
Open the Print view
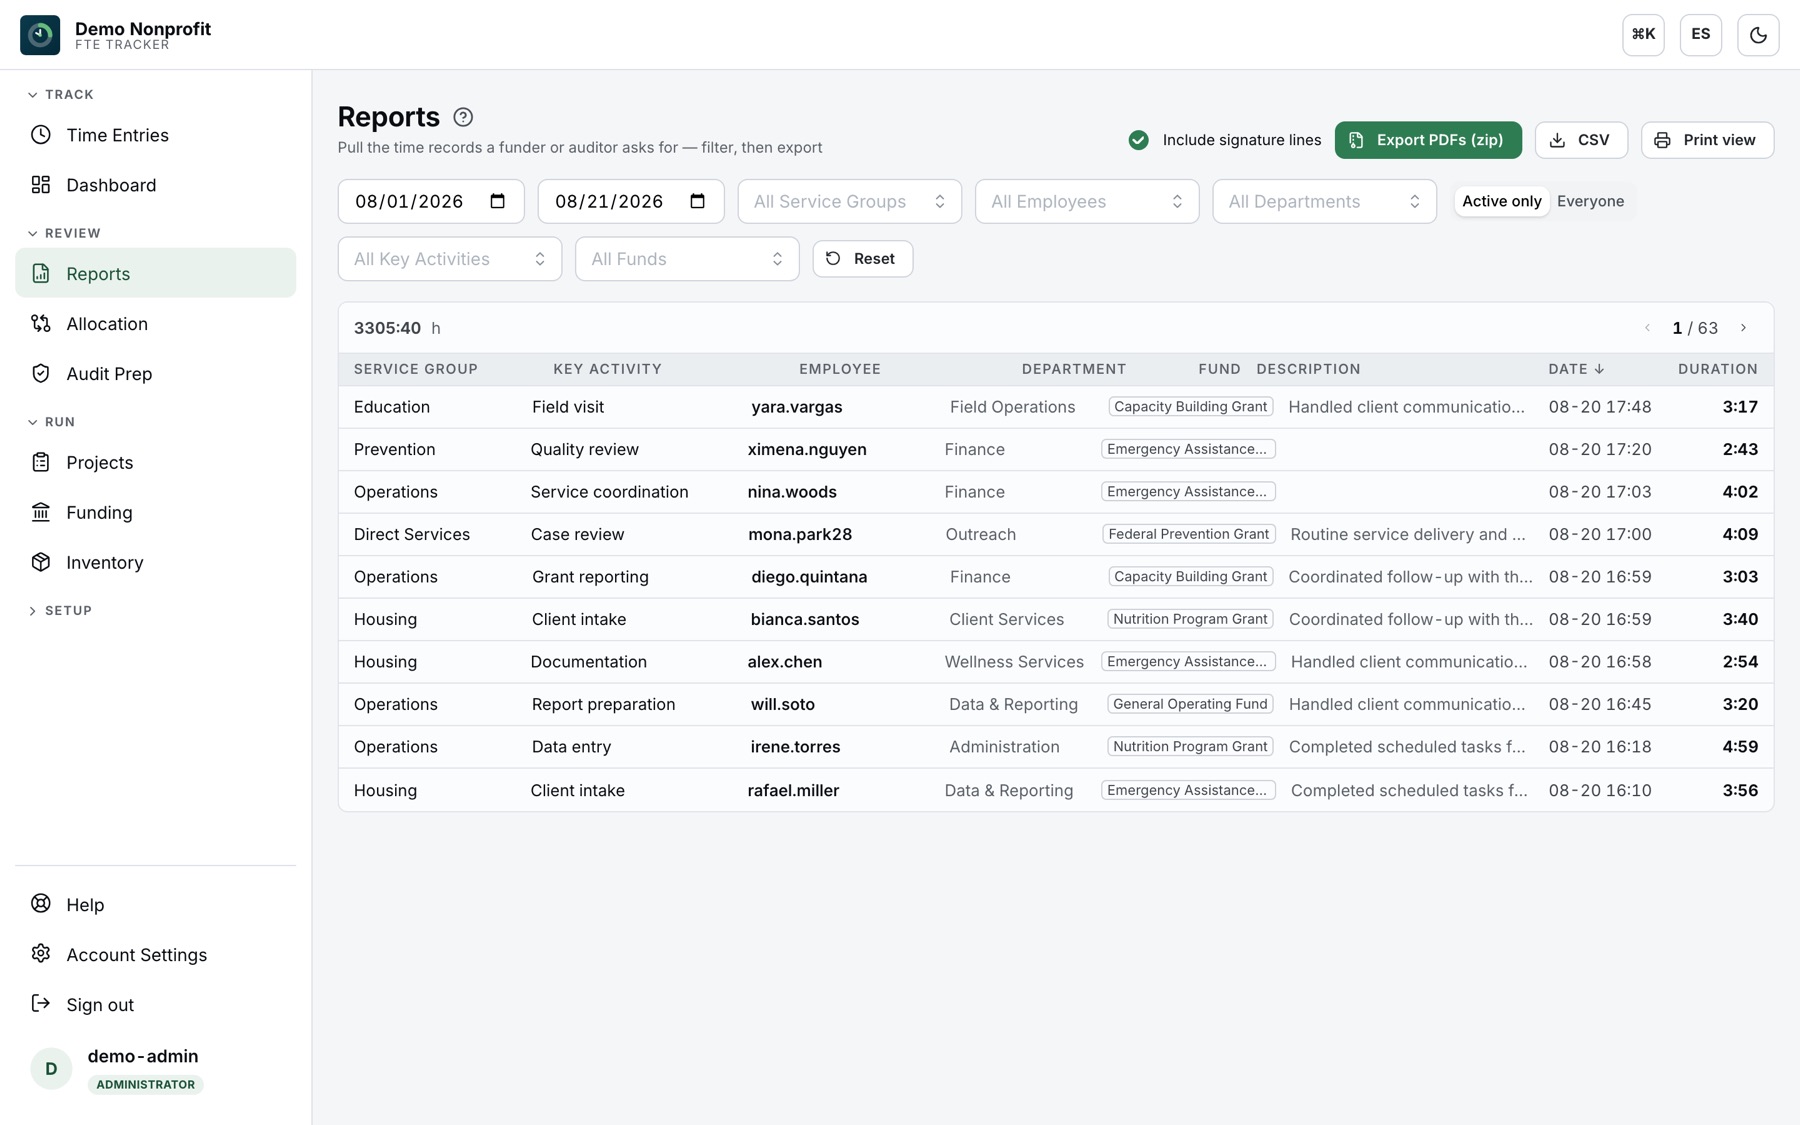(x=1707, y=140)
